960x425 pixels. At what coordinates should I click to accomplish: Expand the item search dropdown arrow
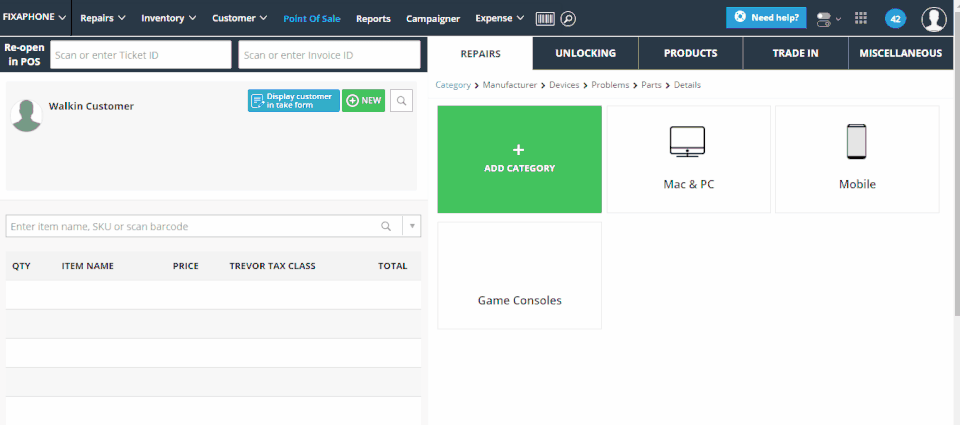tap(412, 226)
